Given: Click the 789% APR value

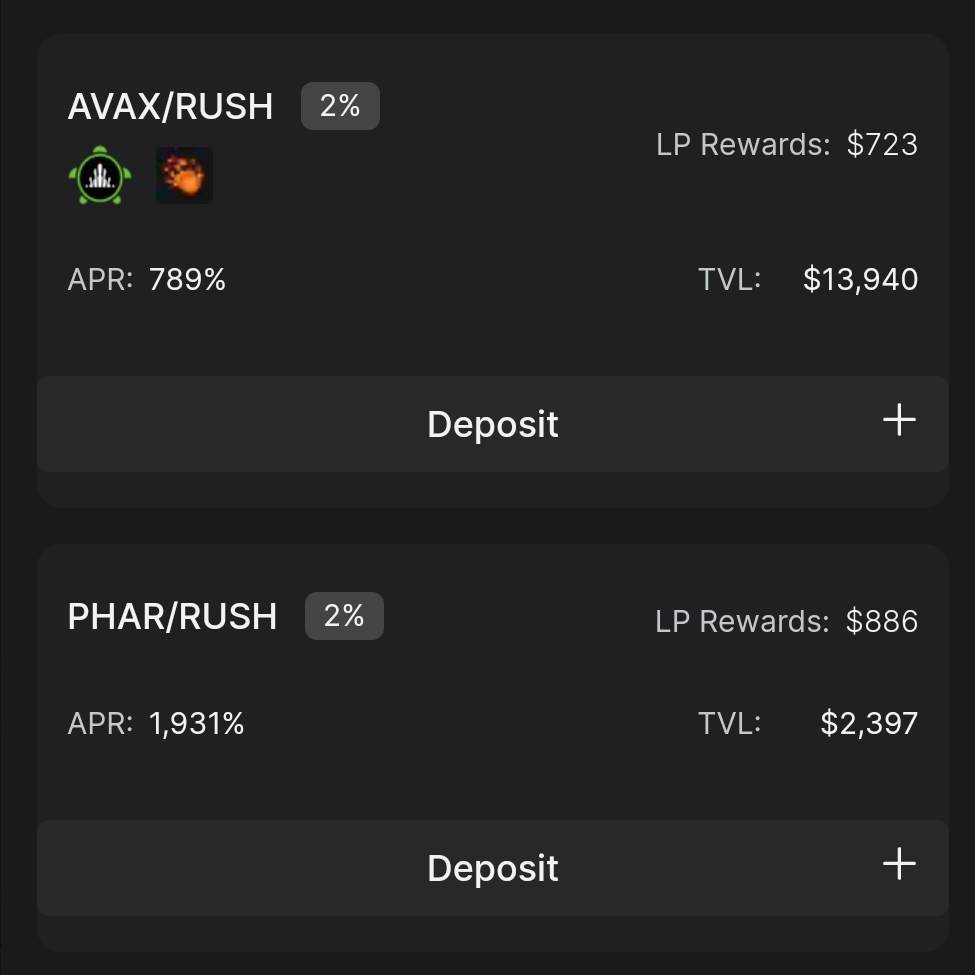Looking at the screenshot, I should pyautogui.click(x=187, y=279).
